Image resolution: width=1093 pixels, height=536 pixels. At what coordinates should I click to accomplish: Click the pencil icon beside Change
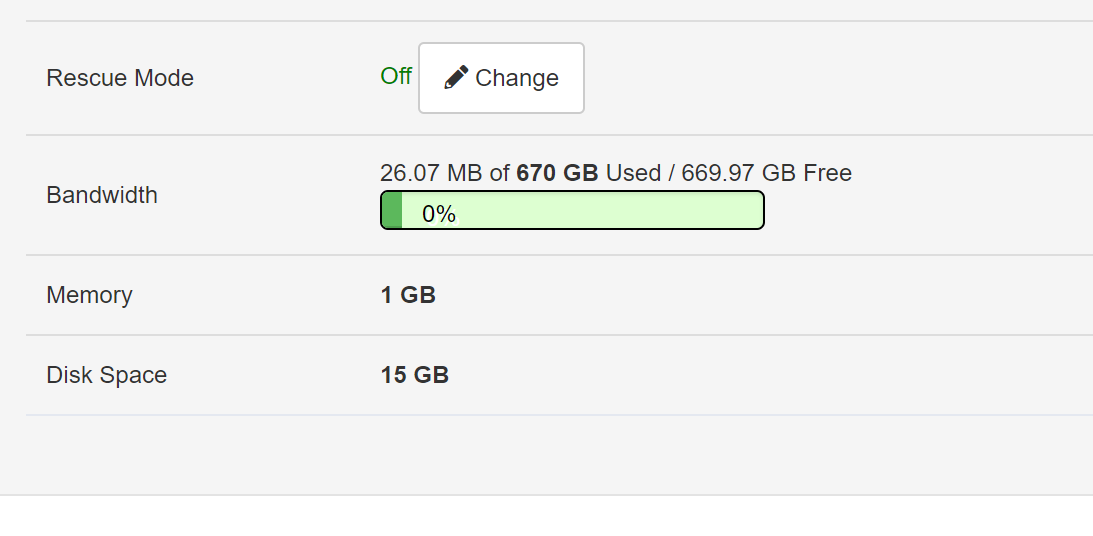[x=456, y=78]
